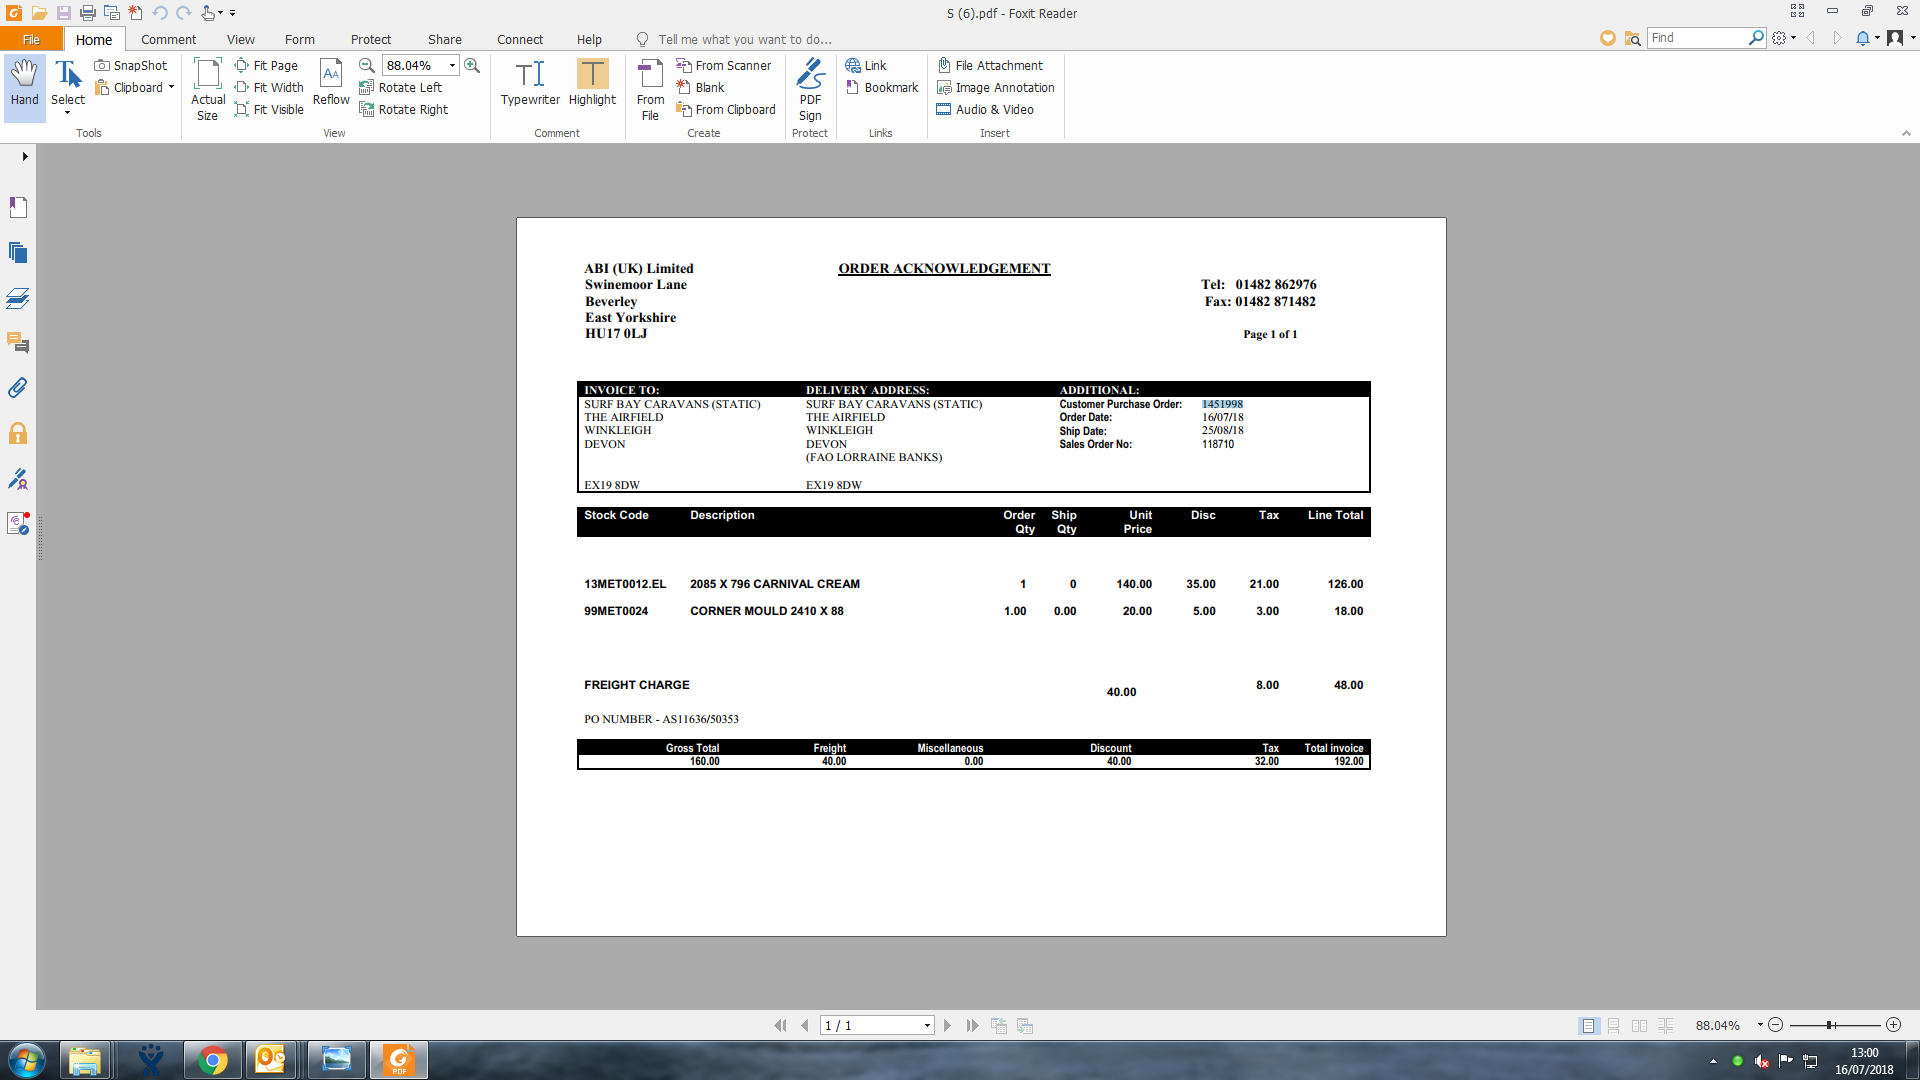
Task: Expand the Clipboard dropdown arrow
Action: 171,88
